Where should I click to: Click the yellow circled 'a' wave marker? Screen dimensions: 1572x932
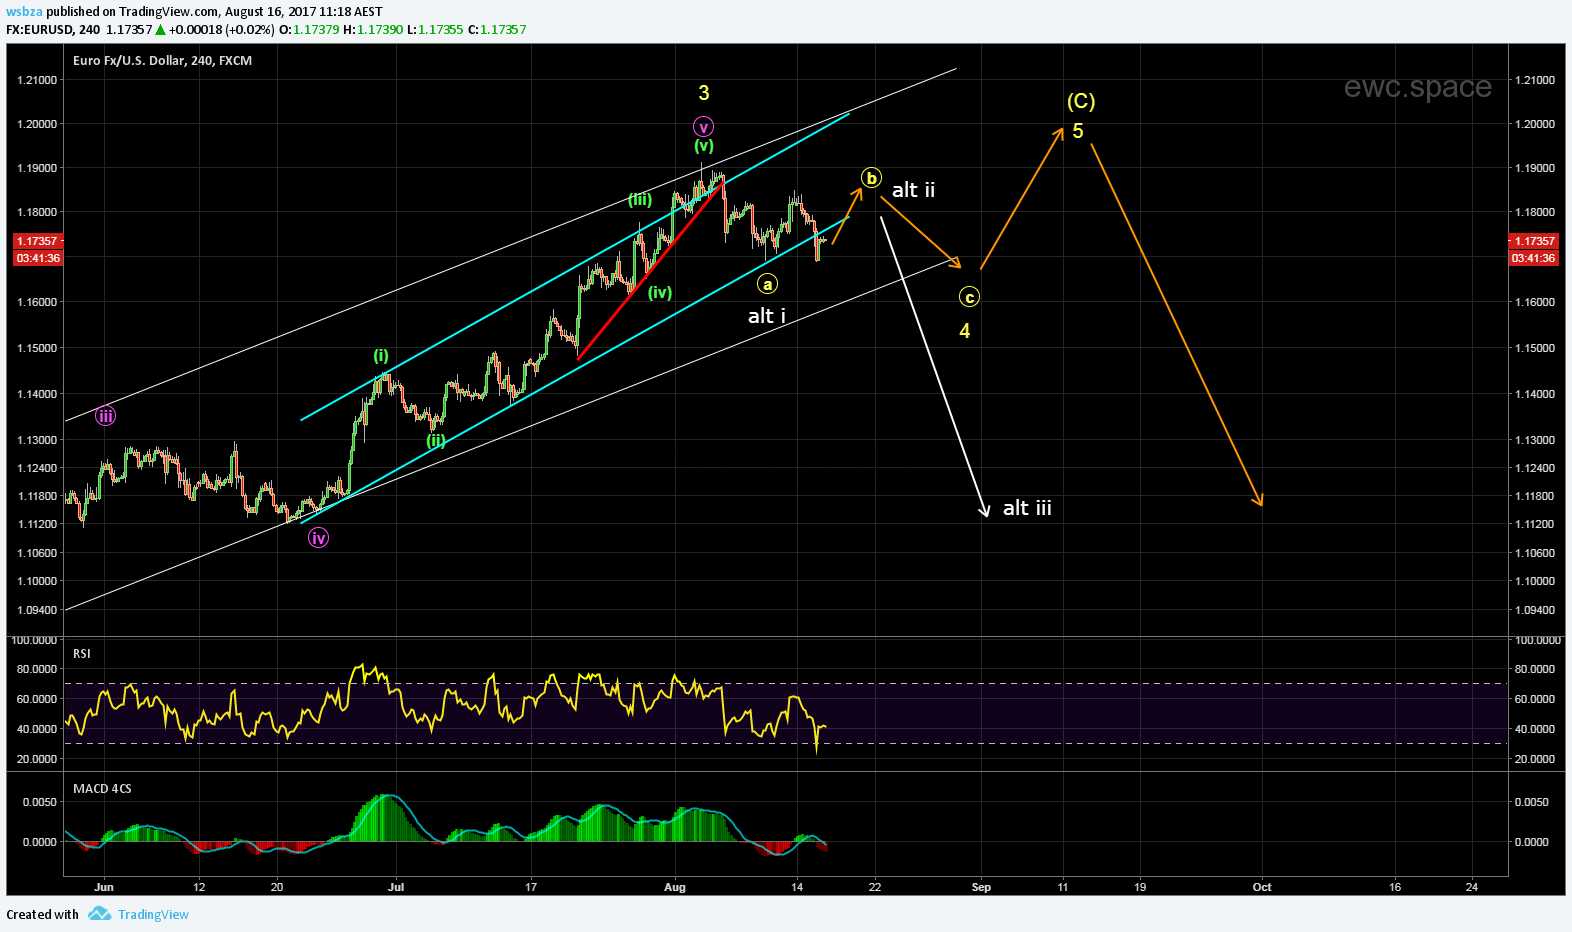tap(767, 285)
